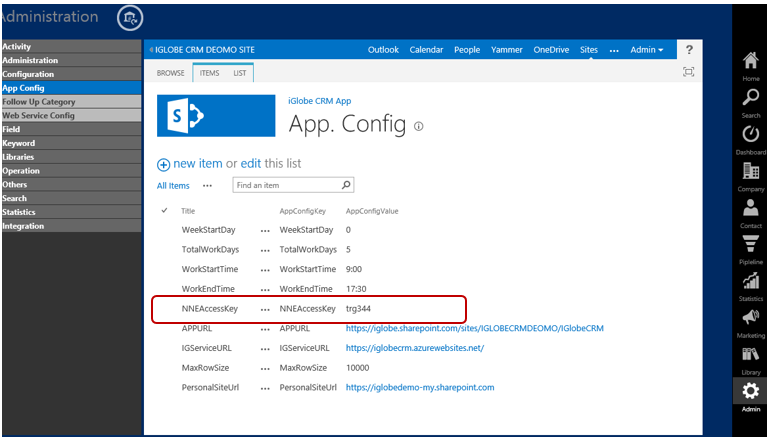Click the iGlobe CRM App link

[x=320, y=101]
